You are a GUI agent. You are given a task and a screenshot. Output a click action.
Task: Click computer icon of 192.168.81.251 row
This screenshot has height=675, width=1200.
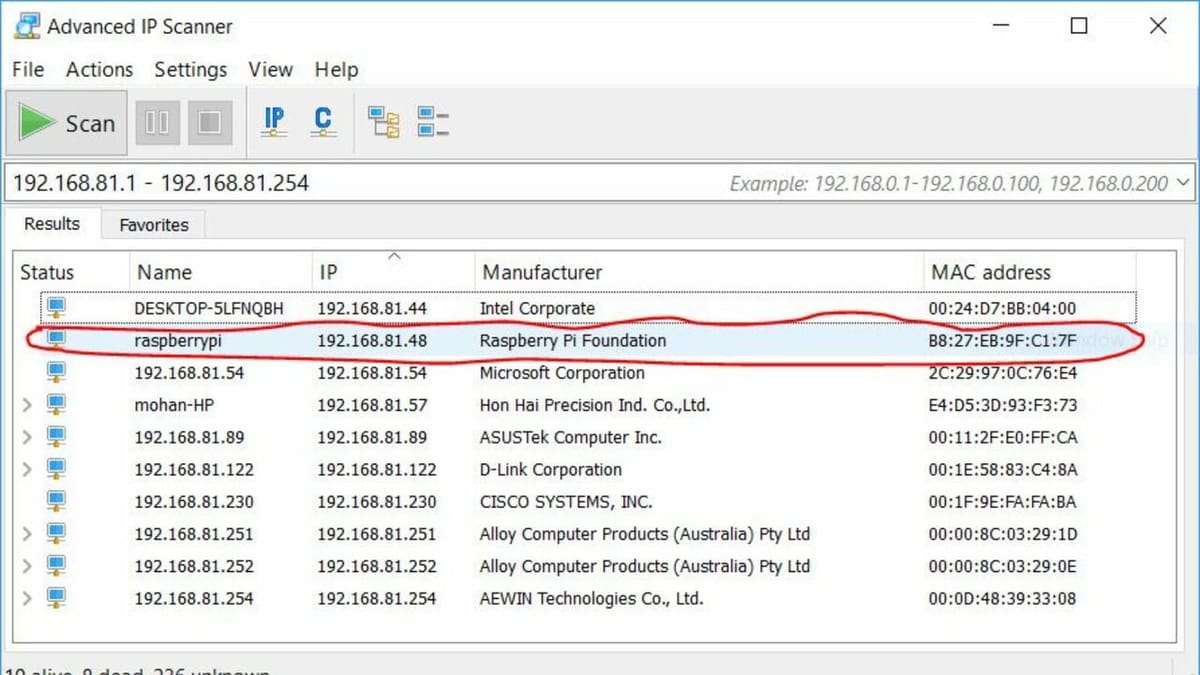(56, 533)
